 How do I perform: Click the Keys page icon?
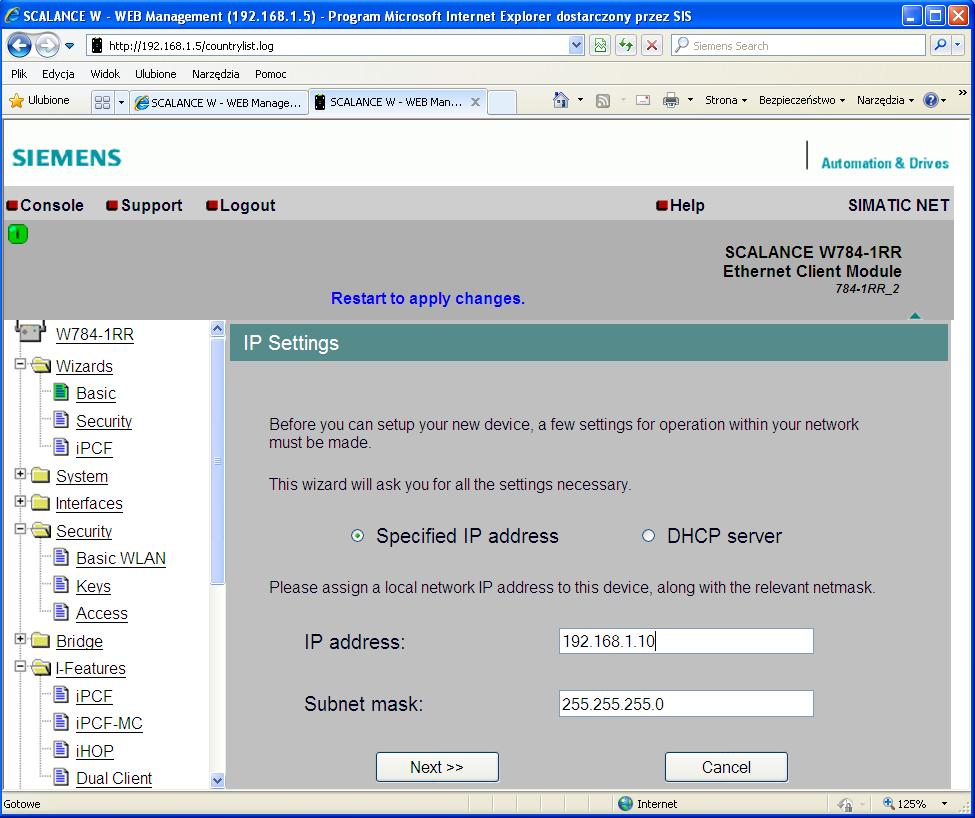tap(61, 584)
